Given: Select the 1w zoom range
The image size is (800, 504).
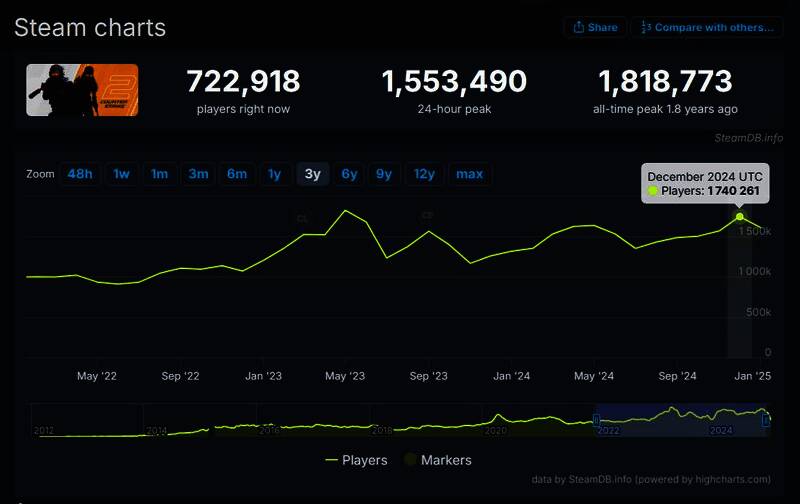Looking at the screenshot, I should (121, 174).
